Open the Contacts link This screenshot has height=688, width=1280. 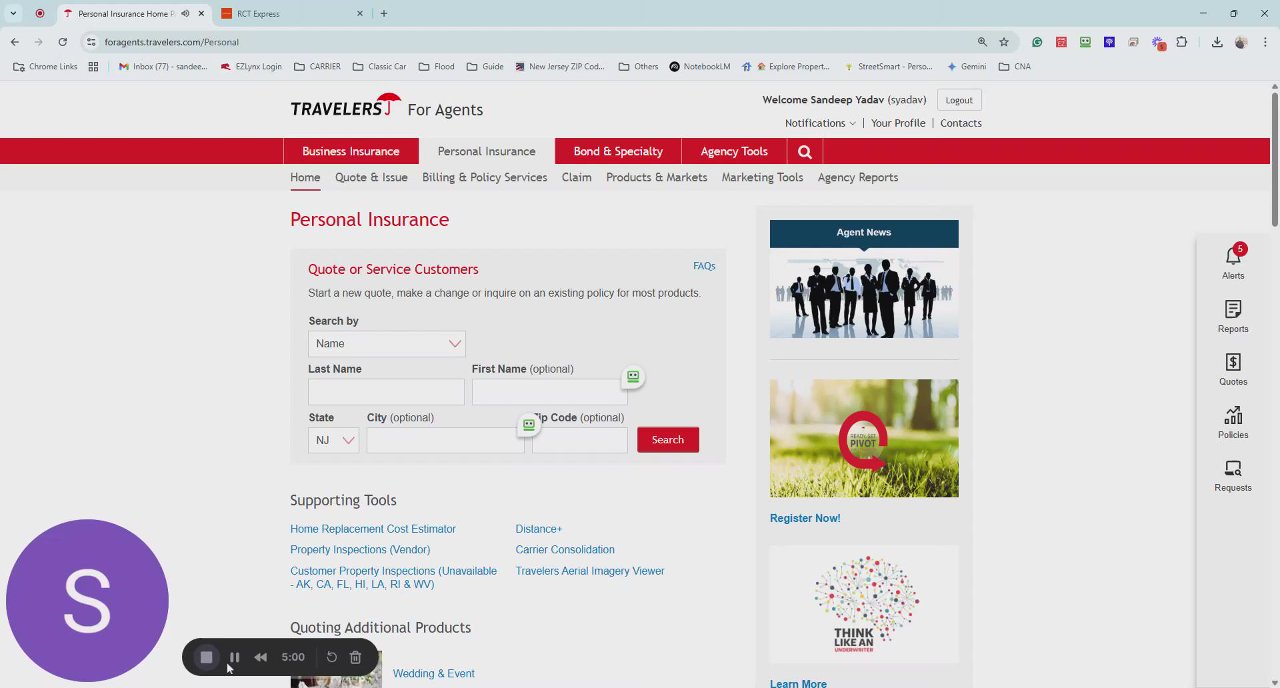click(961, 123)
